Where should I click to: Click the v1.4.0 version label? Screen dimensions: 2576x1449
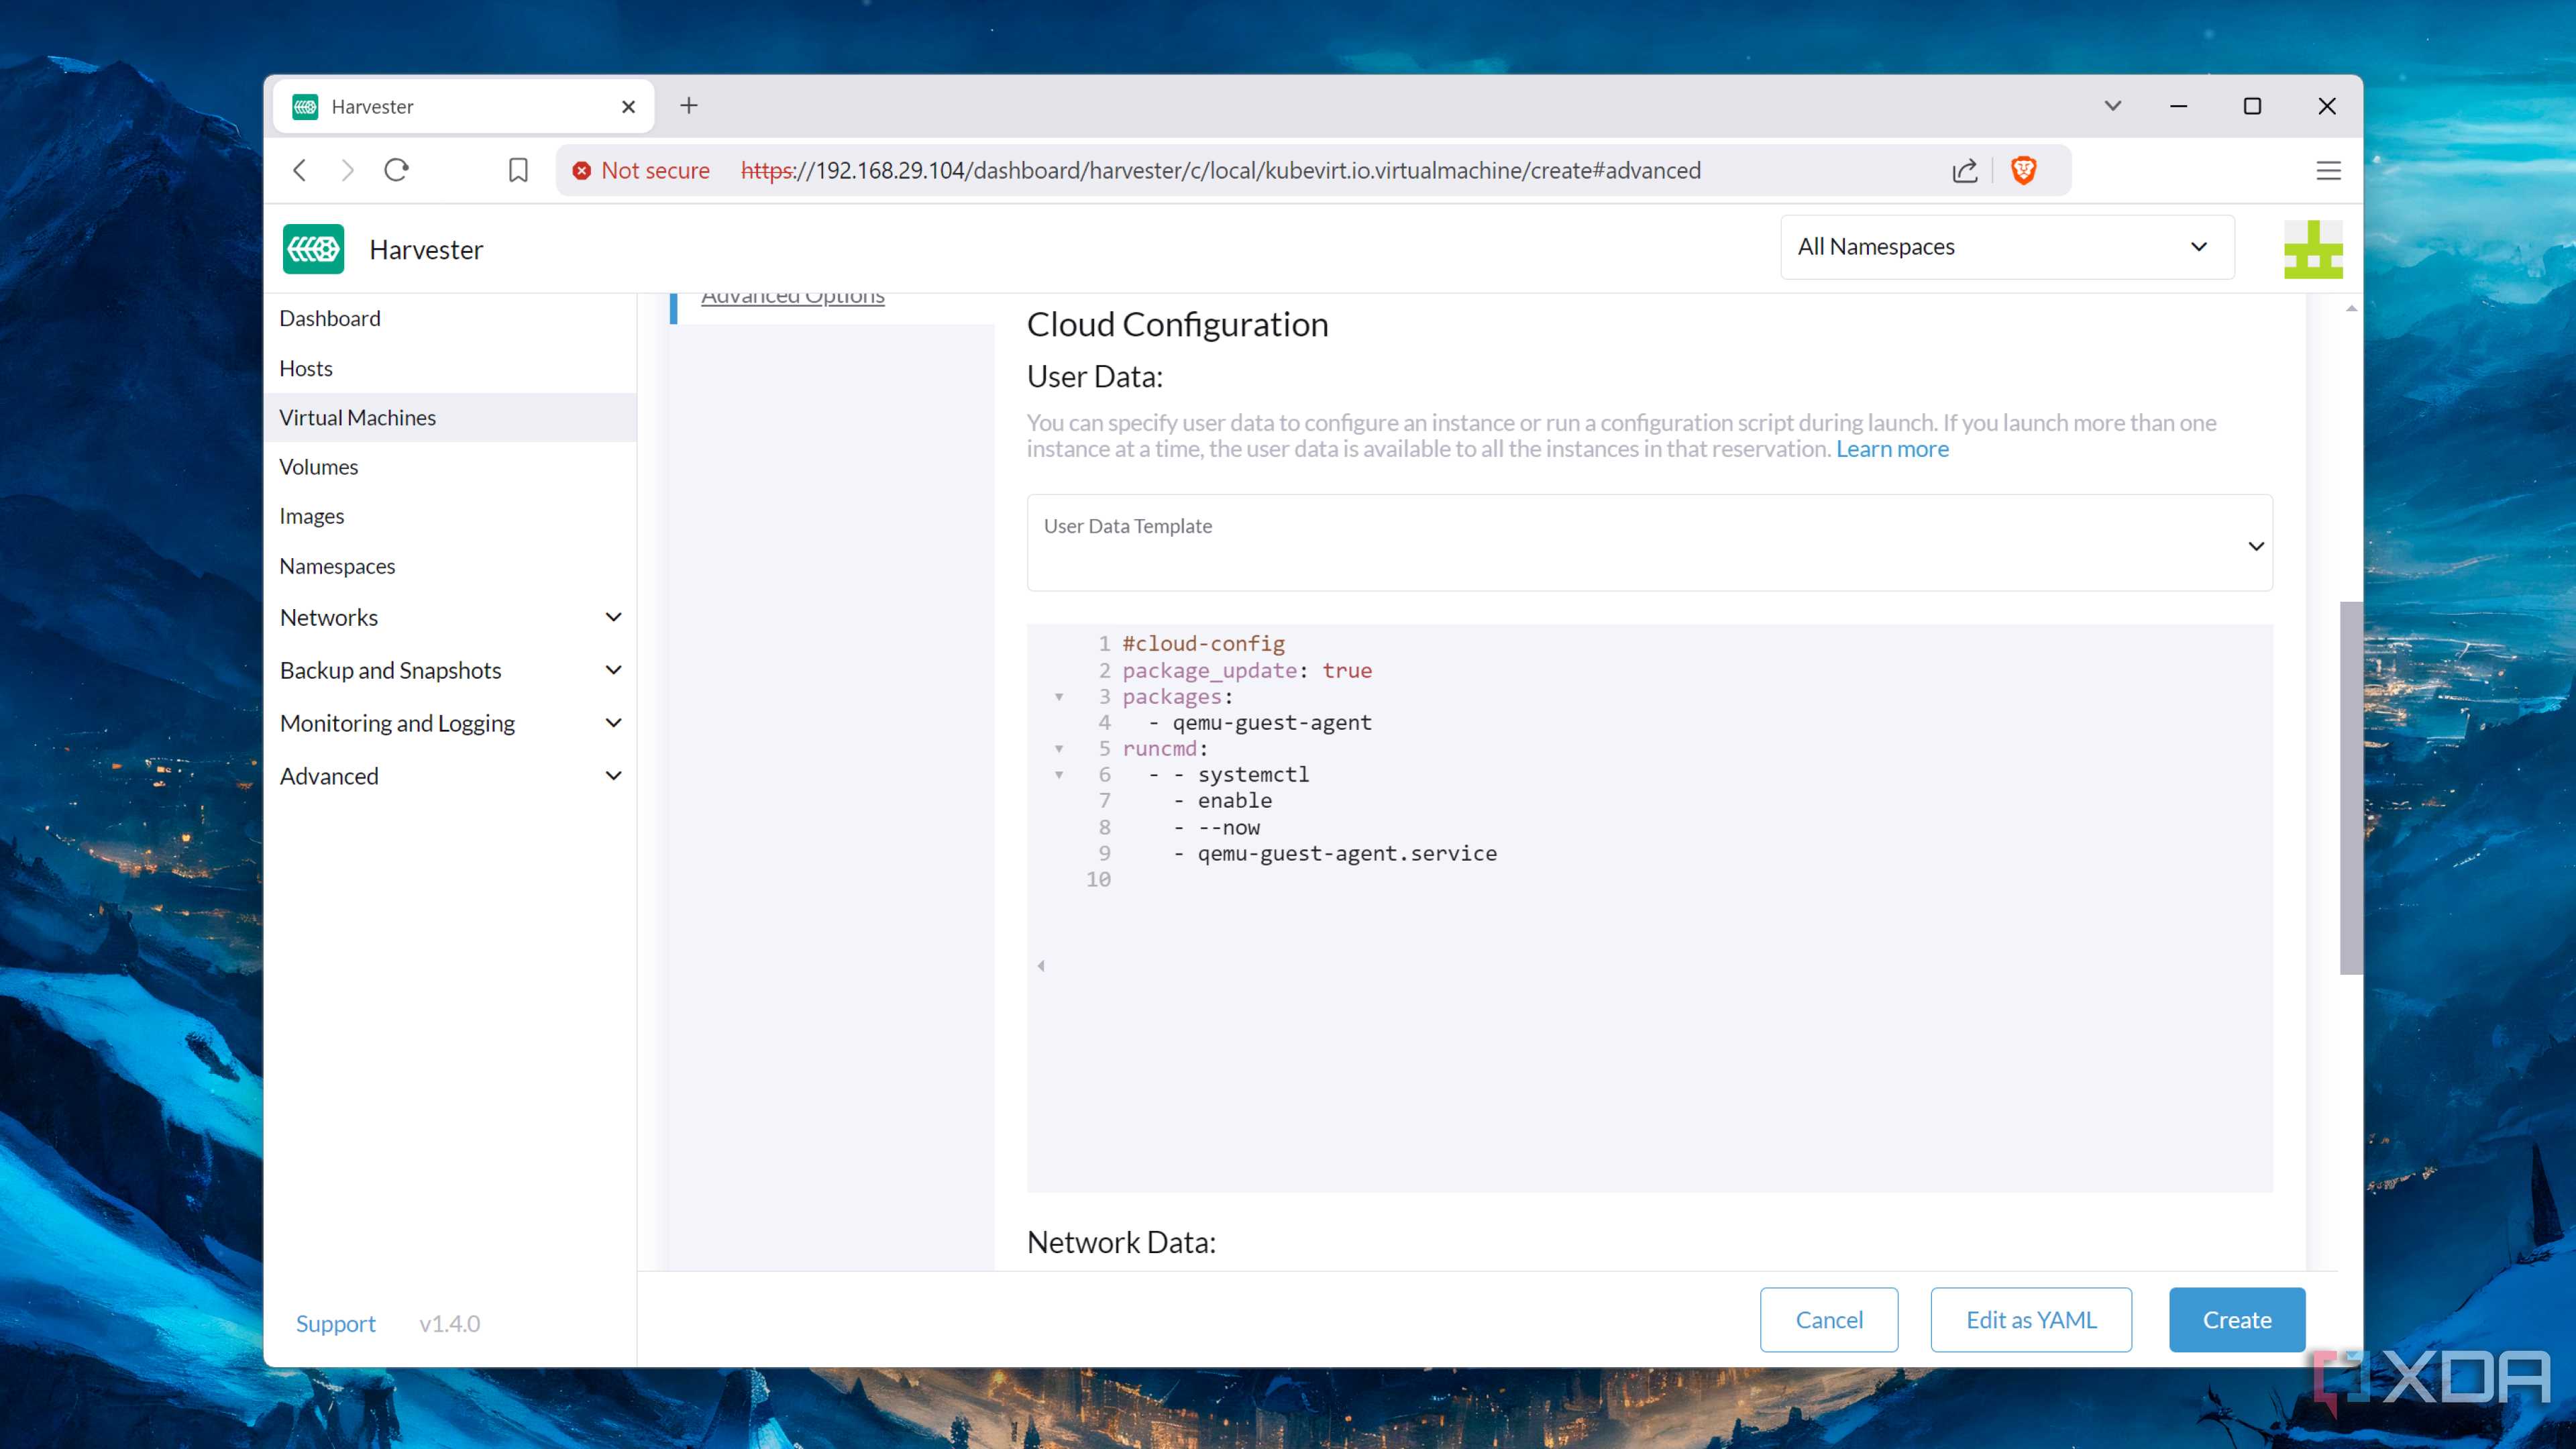[450, 1324]
